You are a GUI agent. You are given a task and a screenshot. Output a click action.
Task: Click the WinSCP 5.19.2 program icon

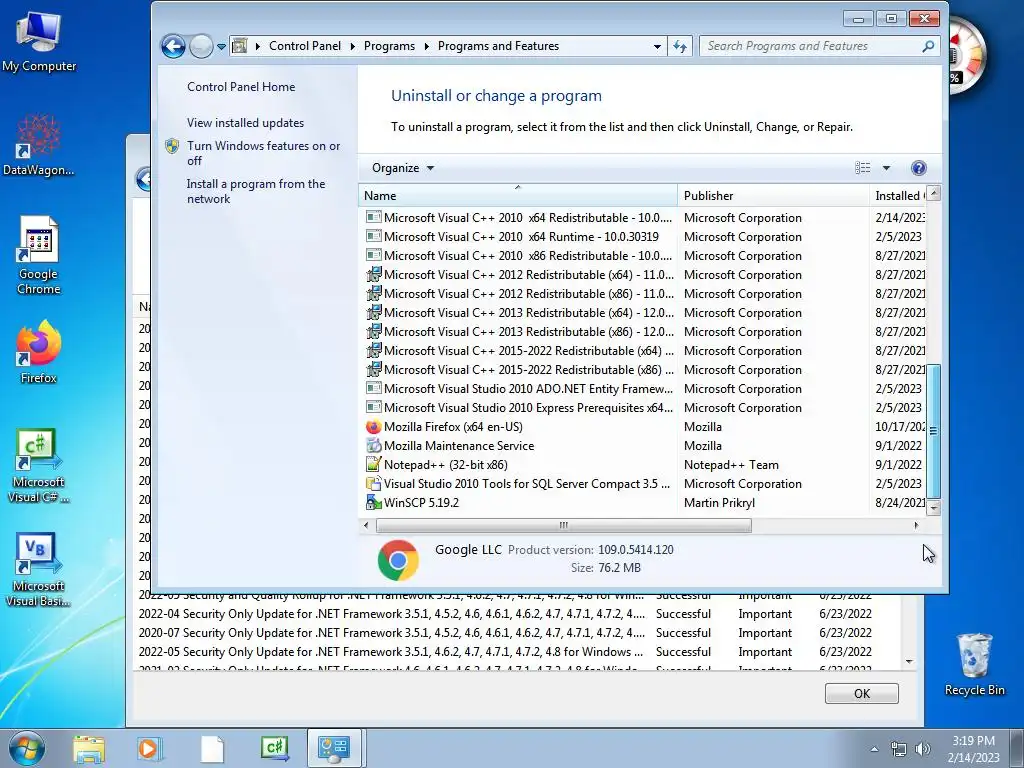(x=374, y=502)
